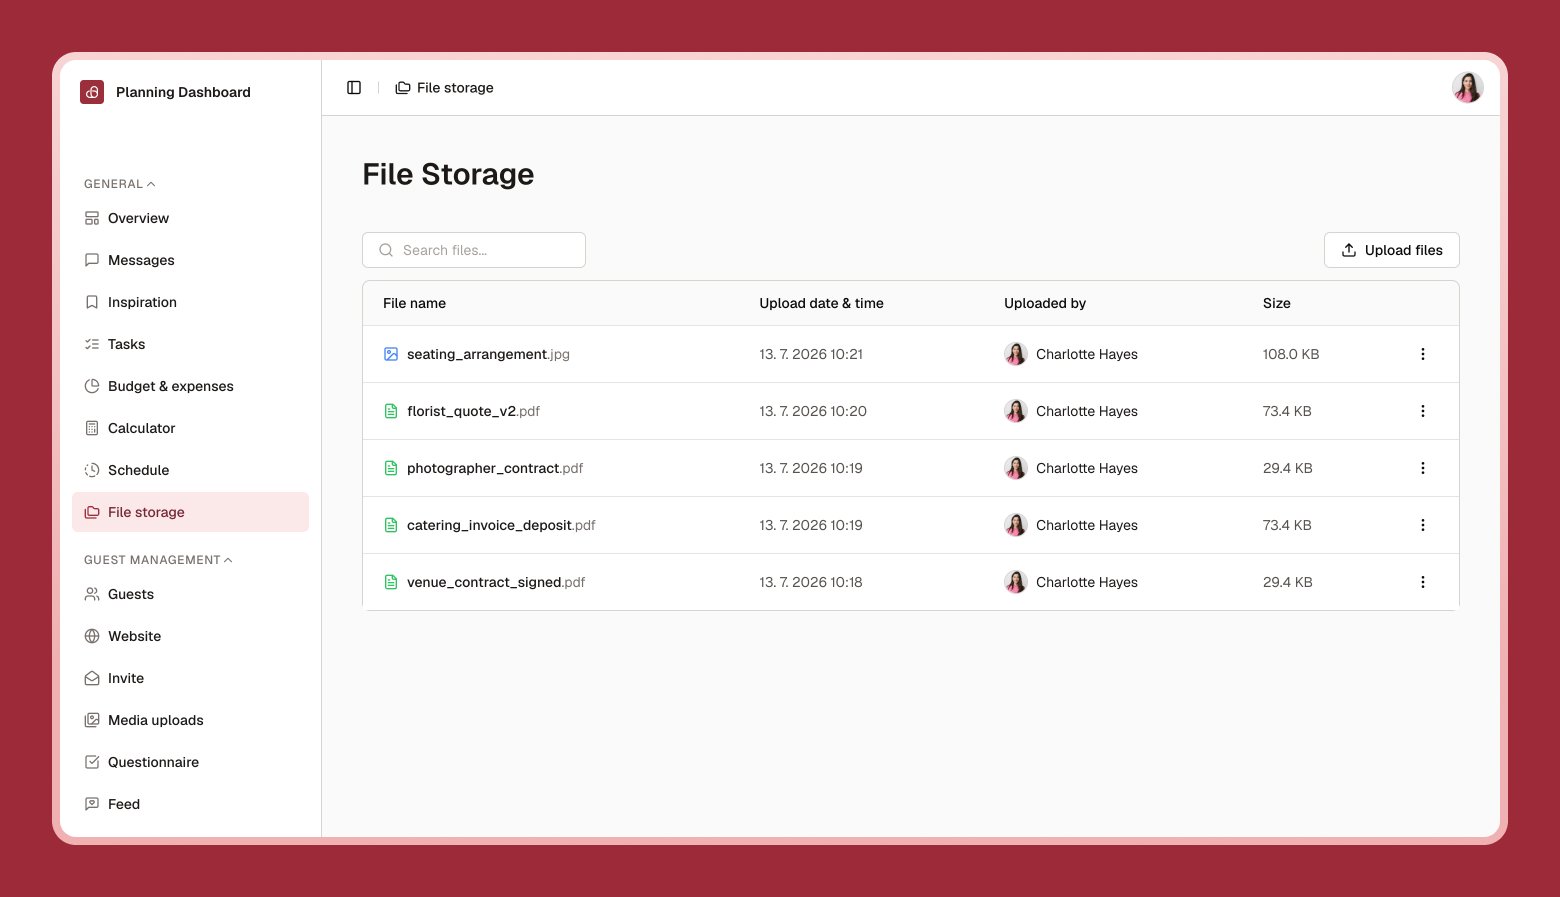Open Questionnaire from sidebar
The height and width of the screenshot is (897, 1560).
[x=190, y=762]
